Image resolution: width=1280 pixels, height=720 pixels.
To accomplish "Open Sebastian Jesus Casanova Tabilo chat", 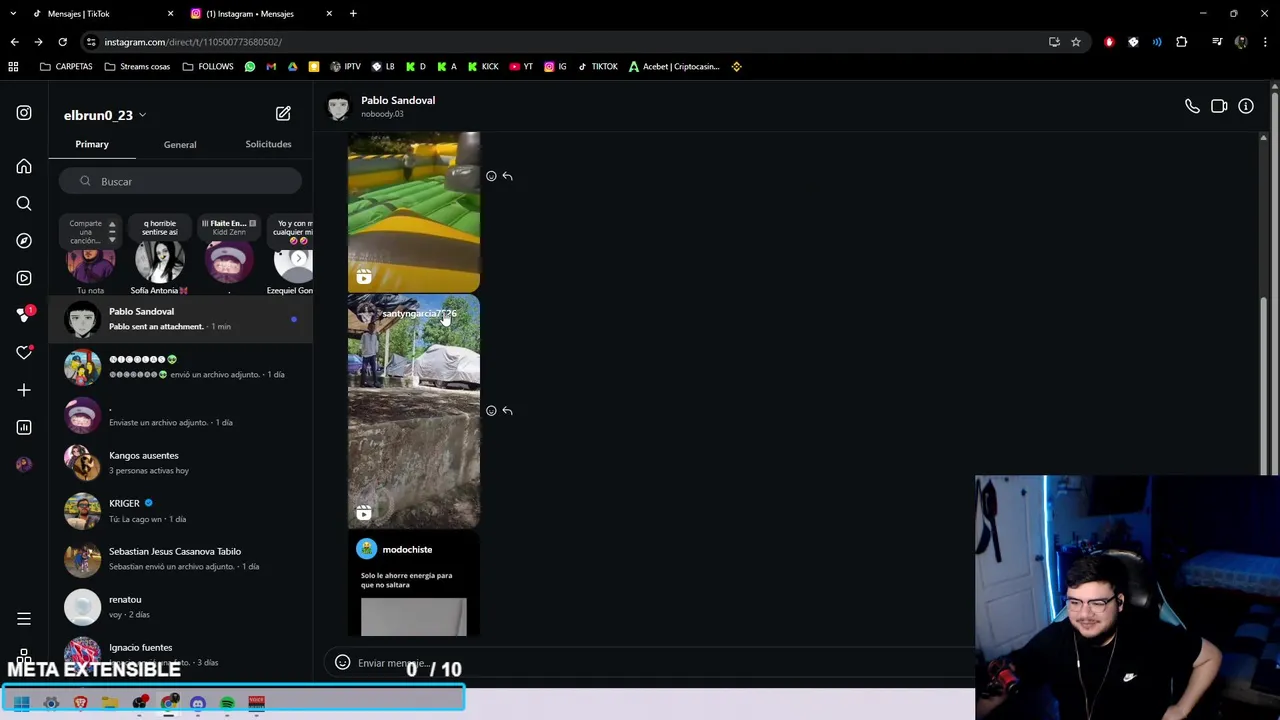I will coord(180,559).
